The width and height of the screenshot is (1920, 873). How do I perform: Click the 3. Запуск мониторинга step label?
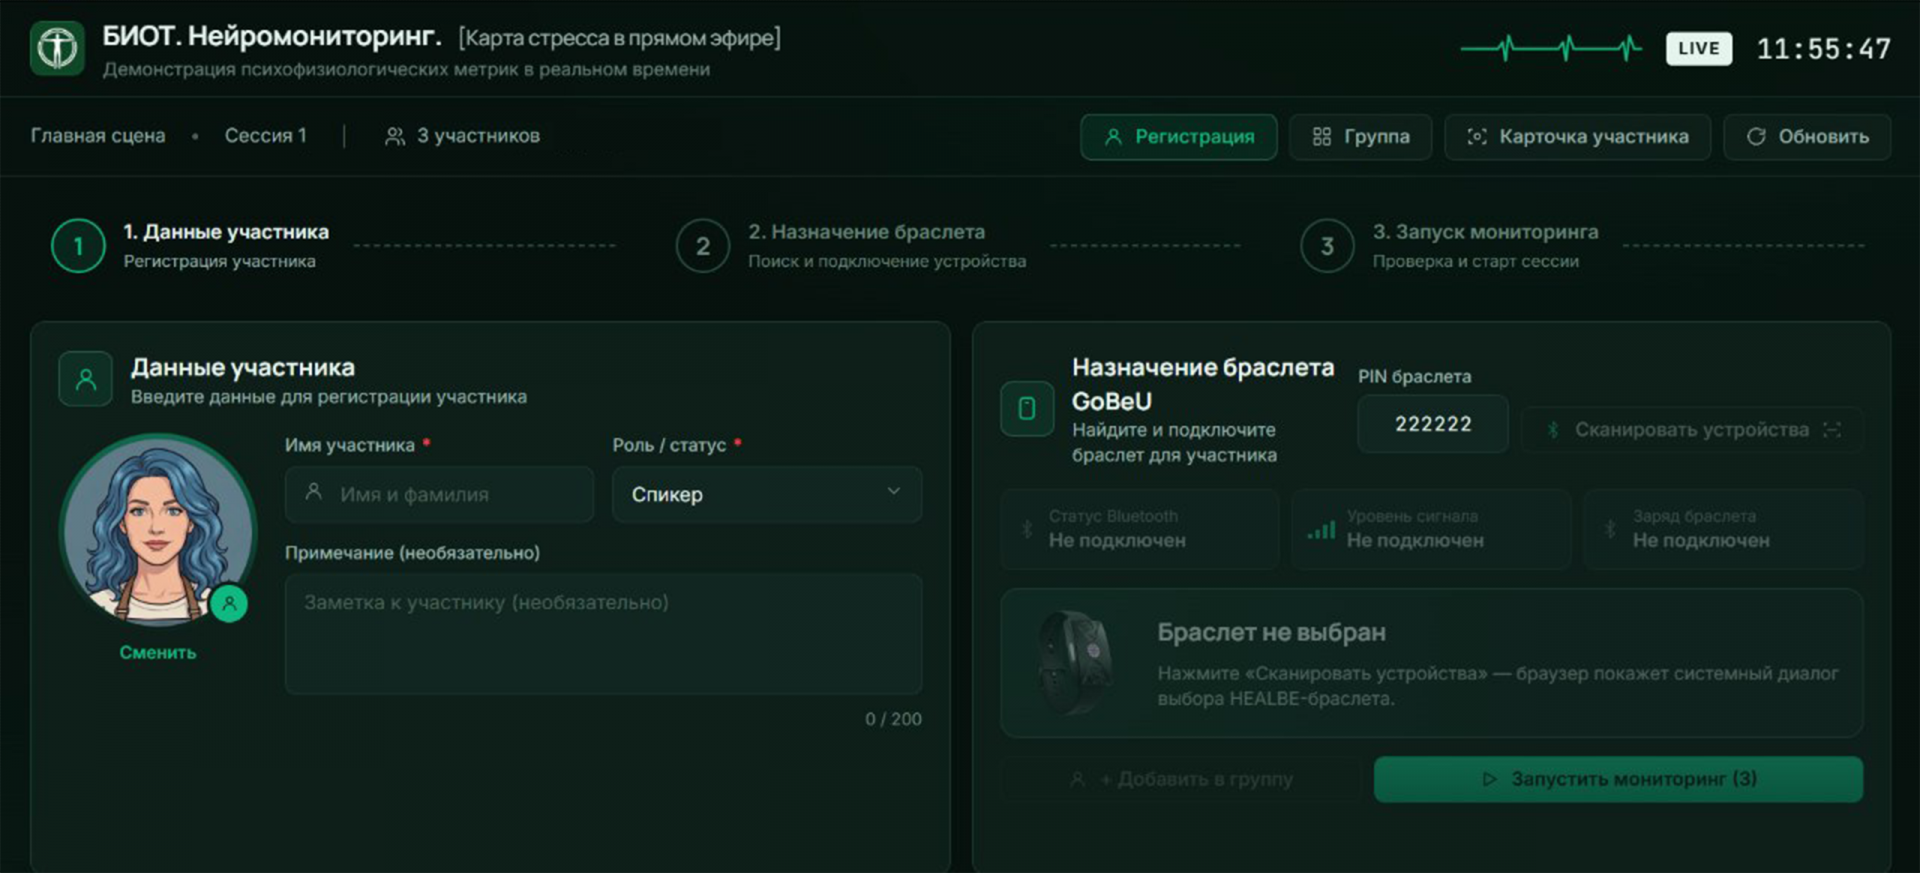(1485, 232)
